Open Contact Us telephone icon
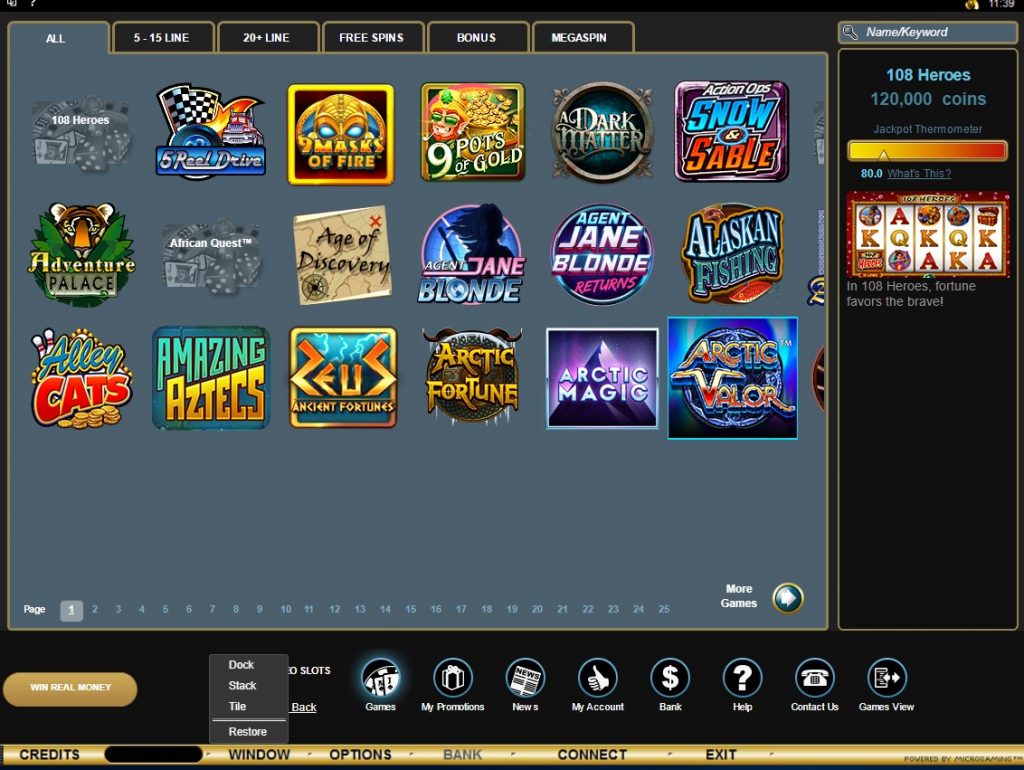The height and width of the screenshot is (770, 1024). click(x=814, y=679)
